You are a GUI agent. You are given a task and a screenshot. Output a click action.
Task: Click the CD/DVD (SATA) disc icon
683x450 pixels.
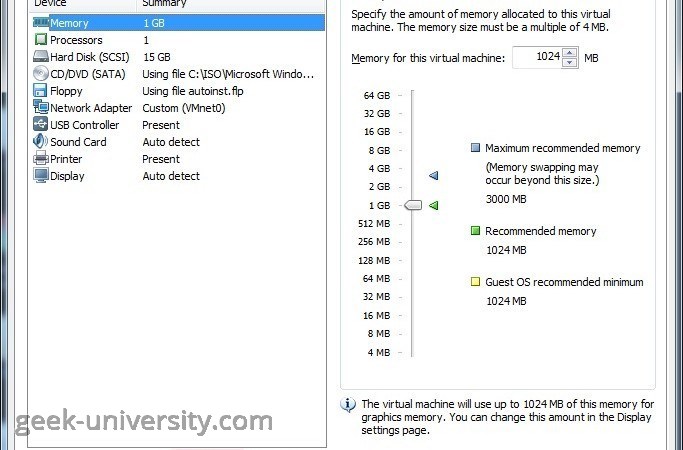click(x=41, y=74)
